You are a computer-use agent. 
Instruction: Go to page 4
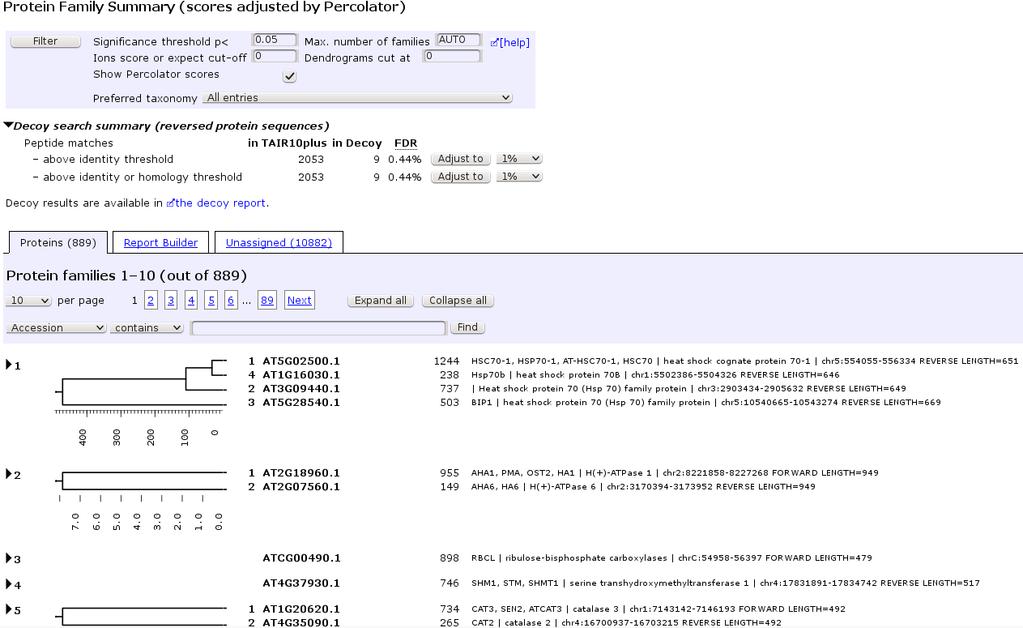[191, 300]
